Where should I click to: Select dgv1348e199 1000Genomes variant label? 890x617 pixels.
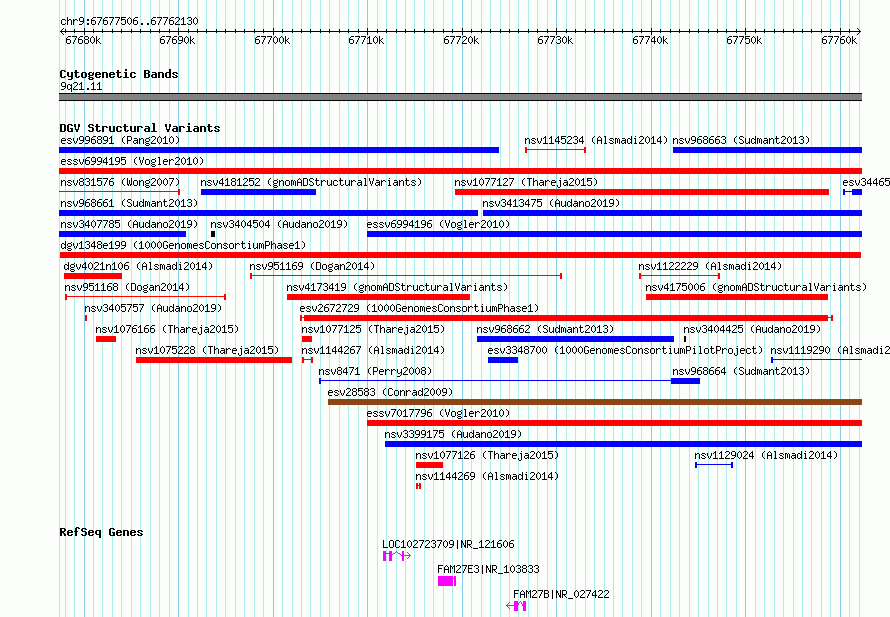(183, 245)
